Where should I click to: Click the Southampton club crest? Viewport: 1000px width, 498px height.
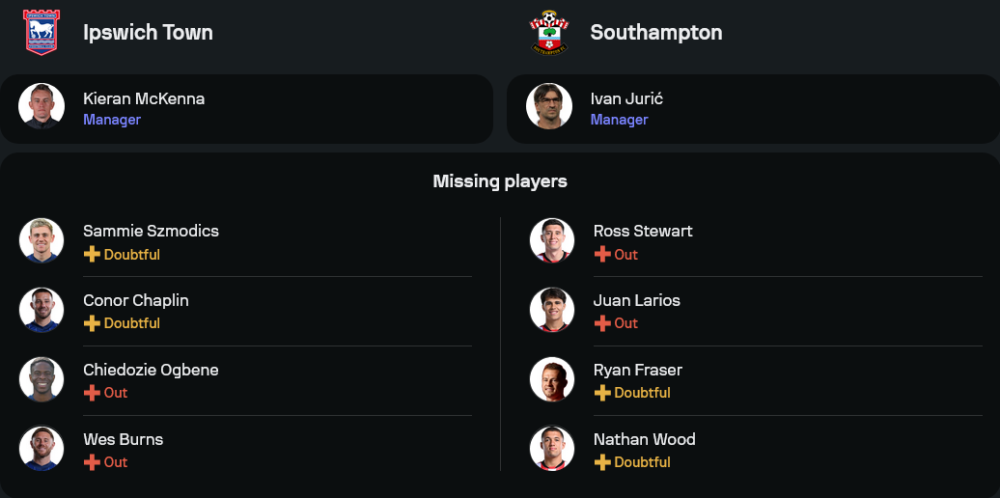(x=549, y=32)
